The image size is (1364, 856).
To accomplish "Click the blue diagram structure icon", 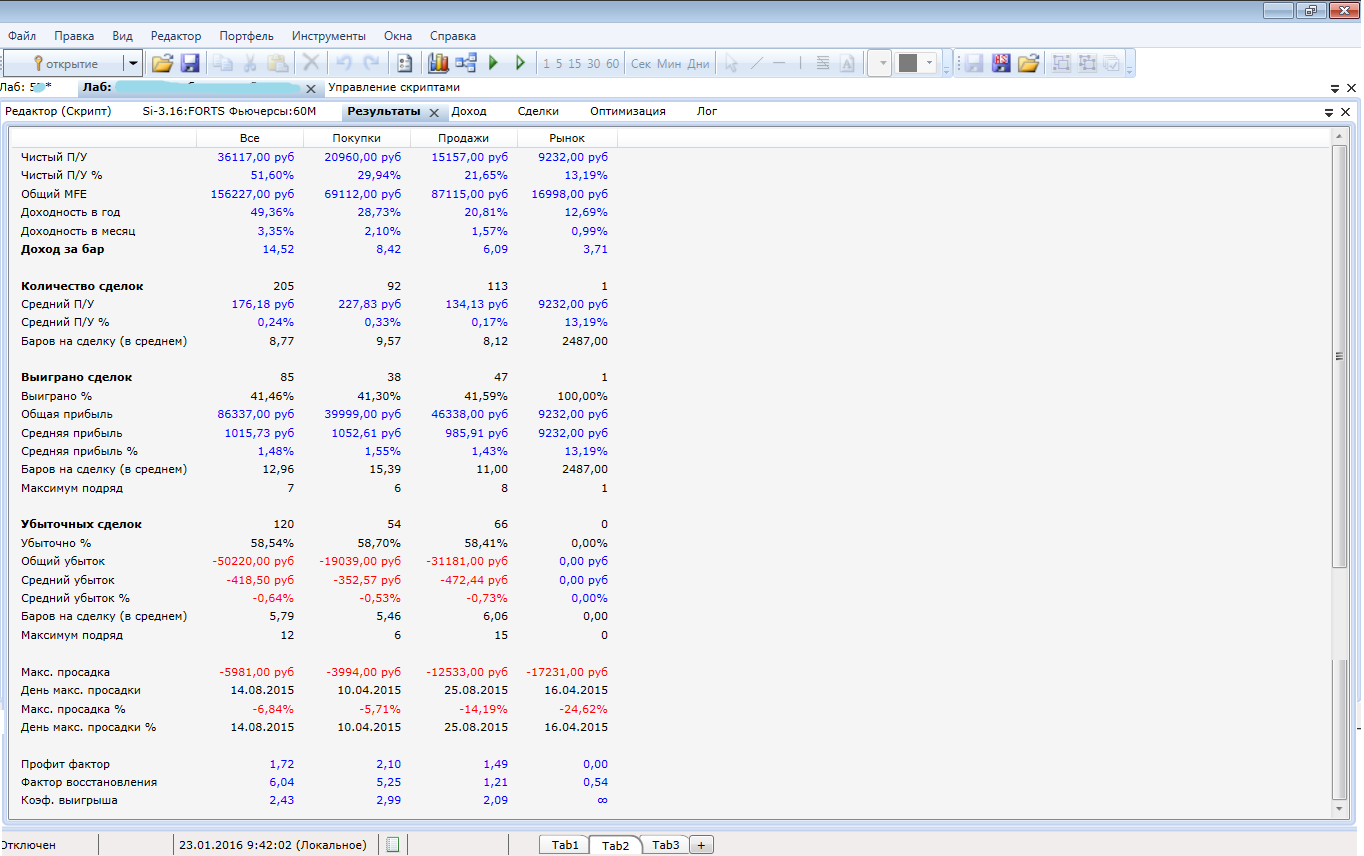I will 465,63.
